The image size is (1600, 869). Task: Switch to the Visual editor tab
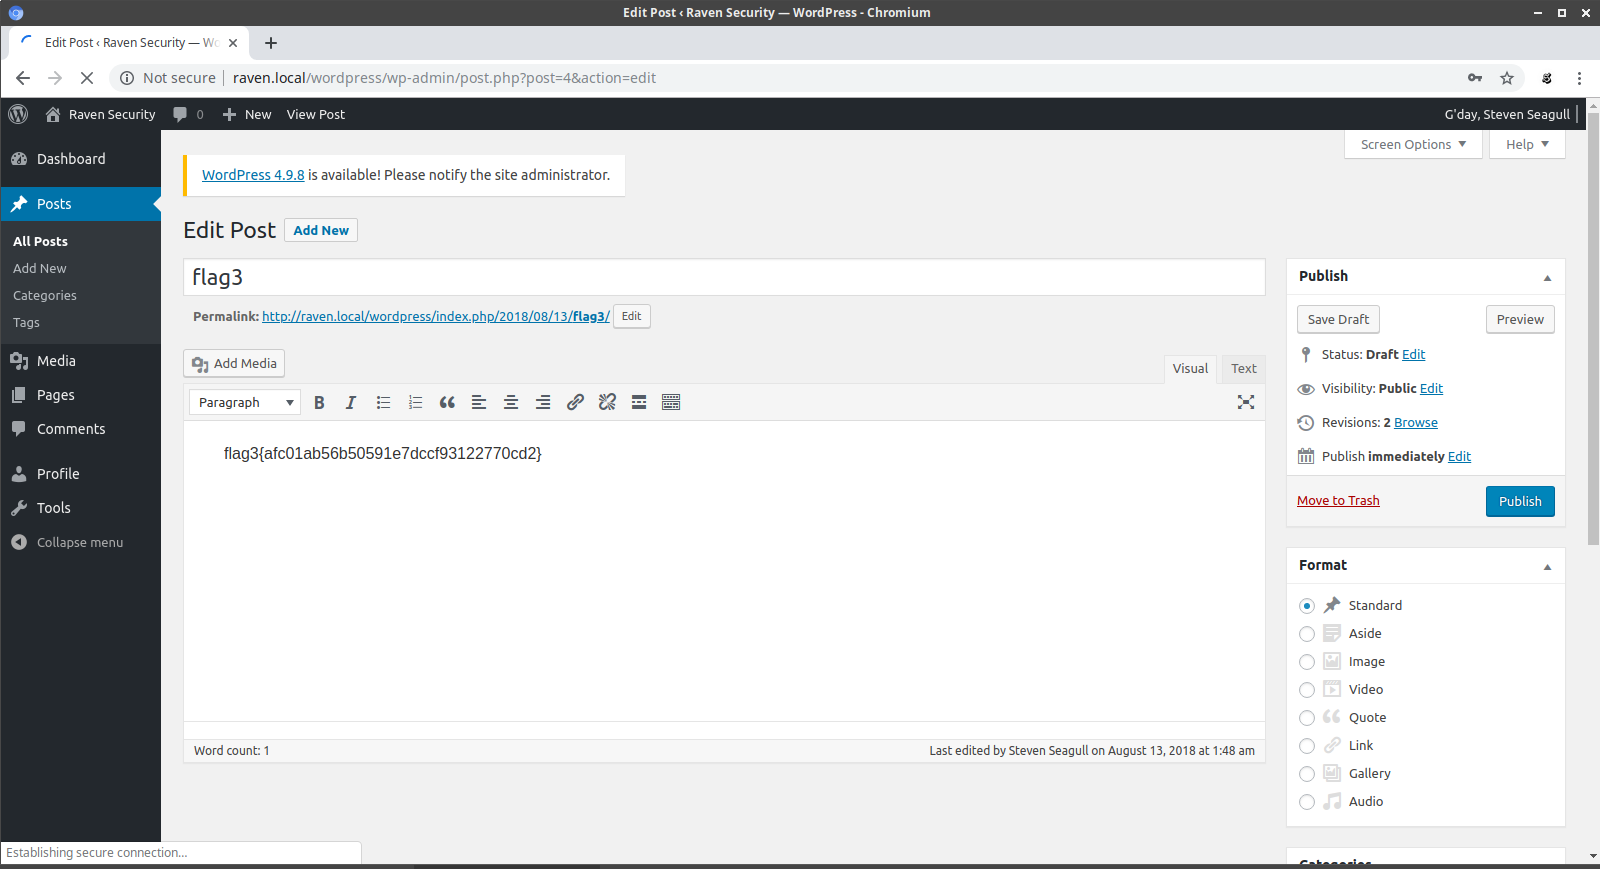[x=1190, y=369]
